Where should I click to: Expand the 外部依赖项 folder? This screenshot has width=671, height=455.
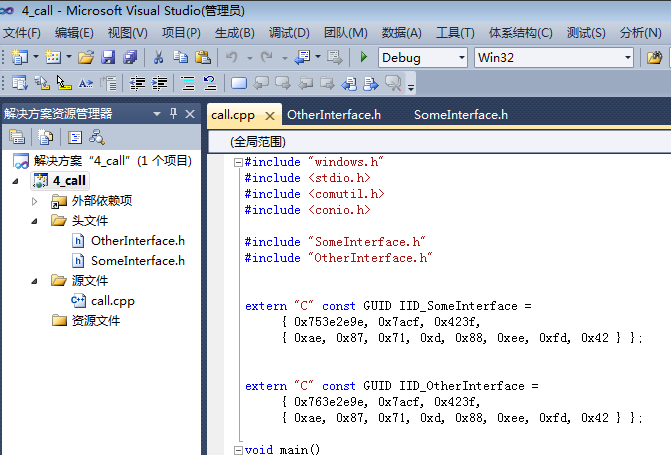(35, 201)
